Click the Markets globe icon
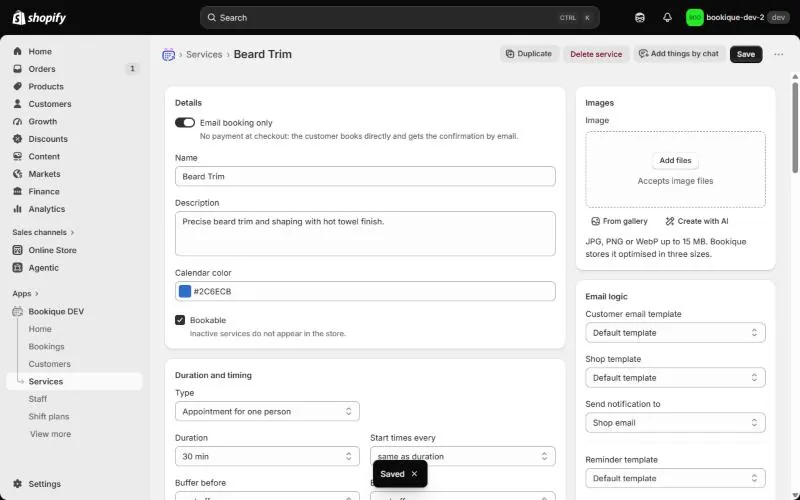The height and width of the screenshot is (500, 800). coord(18,174)
